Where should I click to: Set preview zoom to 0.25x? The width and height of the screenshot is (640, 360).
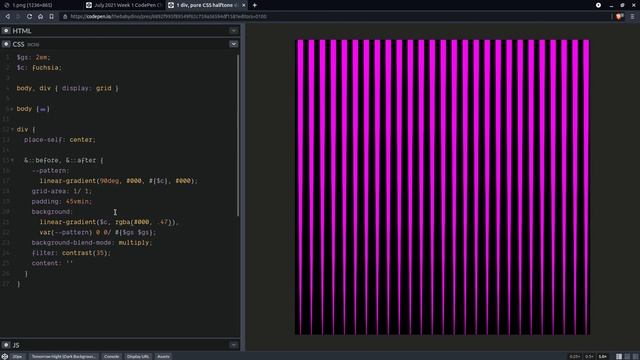(574, 356)
